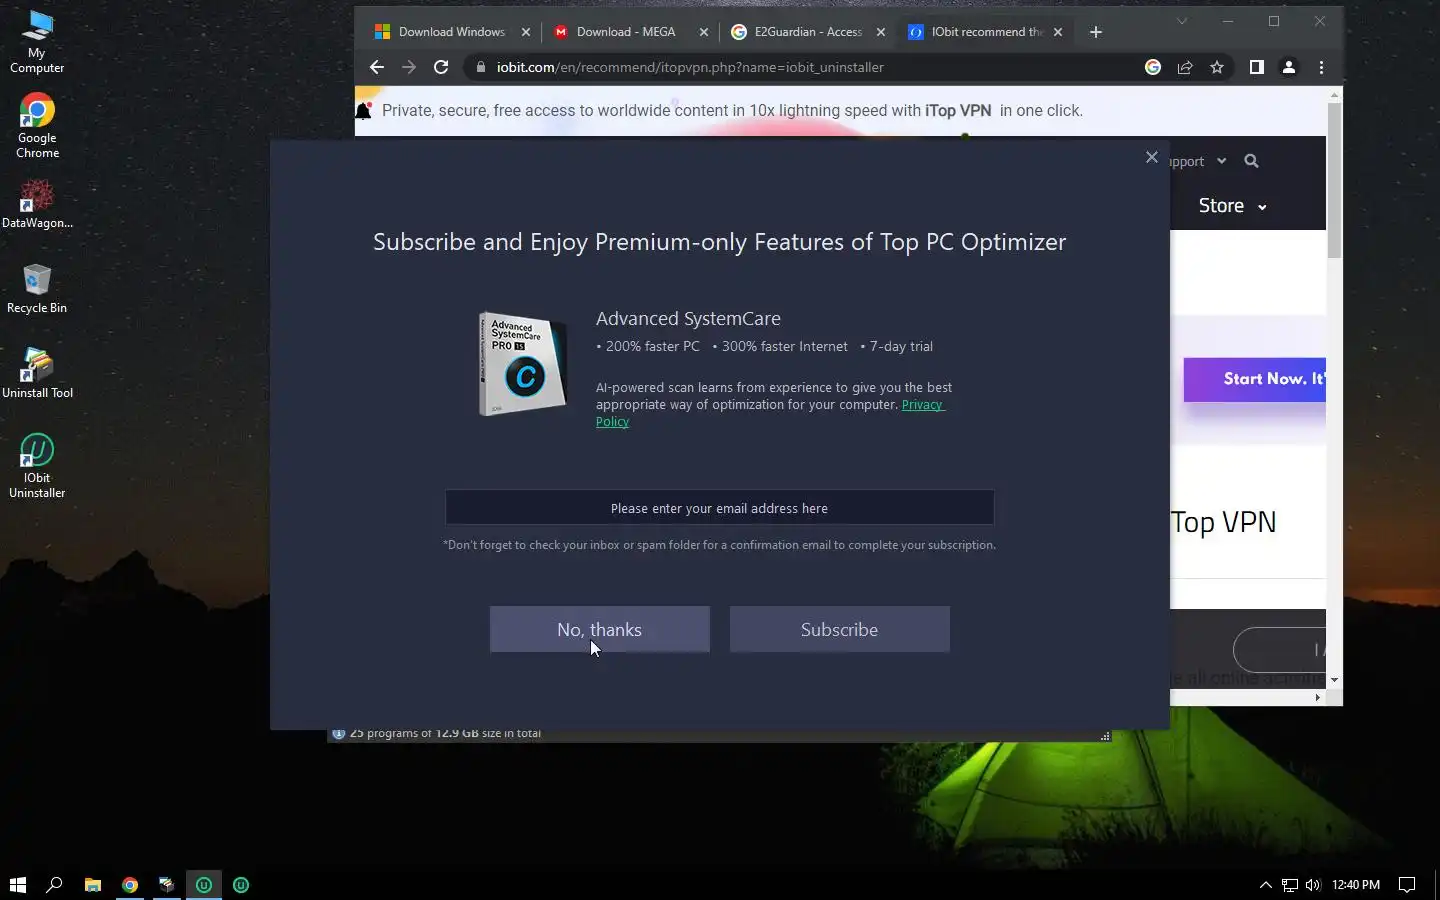Click the second IObit Uninstaller taskbar icon
Viewport: 1440px width, 900px height.
pyautogui.click(x=241, y=884)
